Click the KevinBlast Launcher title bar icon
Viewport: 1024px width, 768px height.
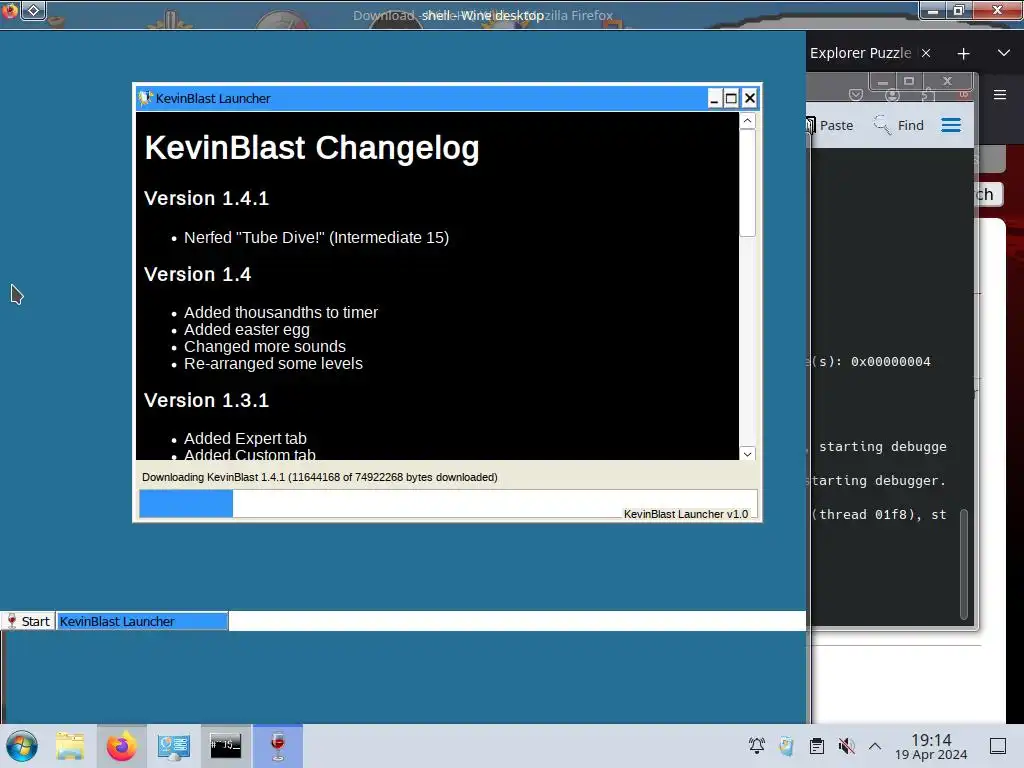tap(145, 98)
